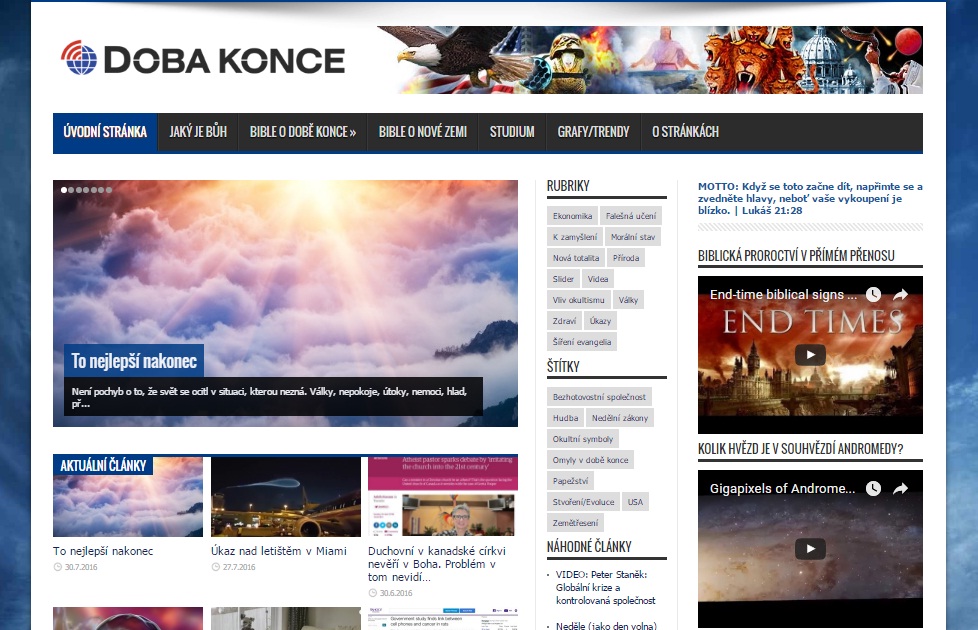Click Share icon on Andromeda video
Image resolution: width=978 pixels, height=630 pixels.
(x=900, y=489)
